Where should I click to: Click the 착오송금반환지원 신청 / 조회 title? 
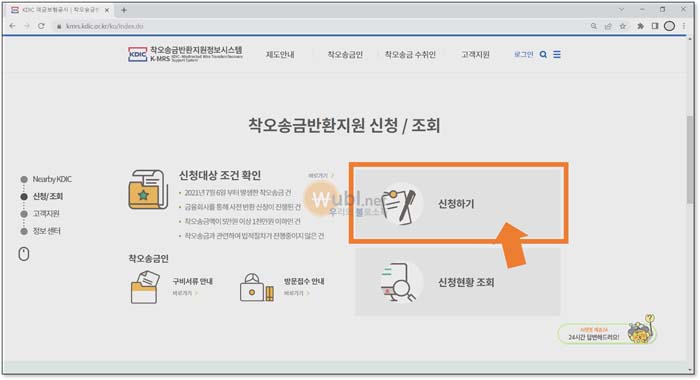344,125
